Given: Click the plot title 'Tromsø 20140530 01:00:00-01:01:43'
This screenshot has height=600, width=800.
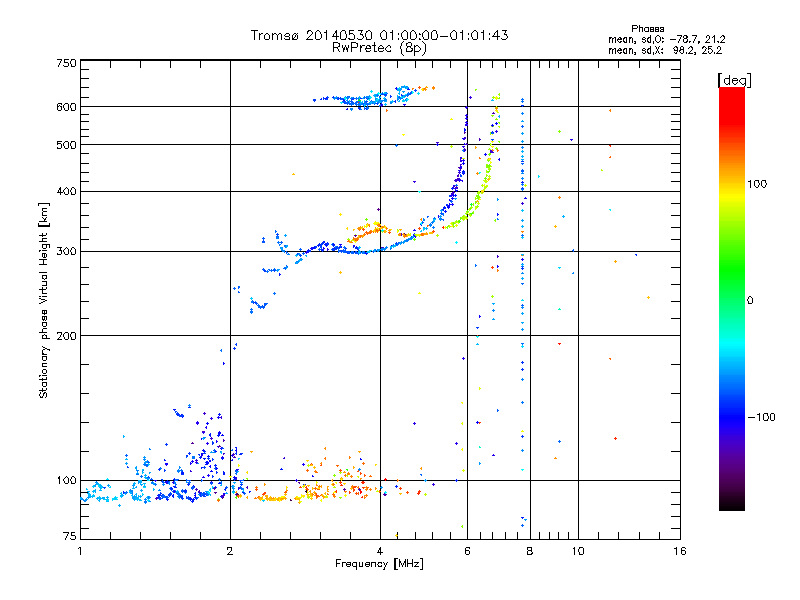Looking at the screenshot, I should tap(379, 35).
